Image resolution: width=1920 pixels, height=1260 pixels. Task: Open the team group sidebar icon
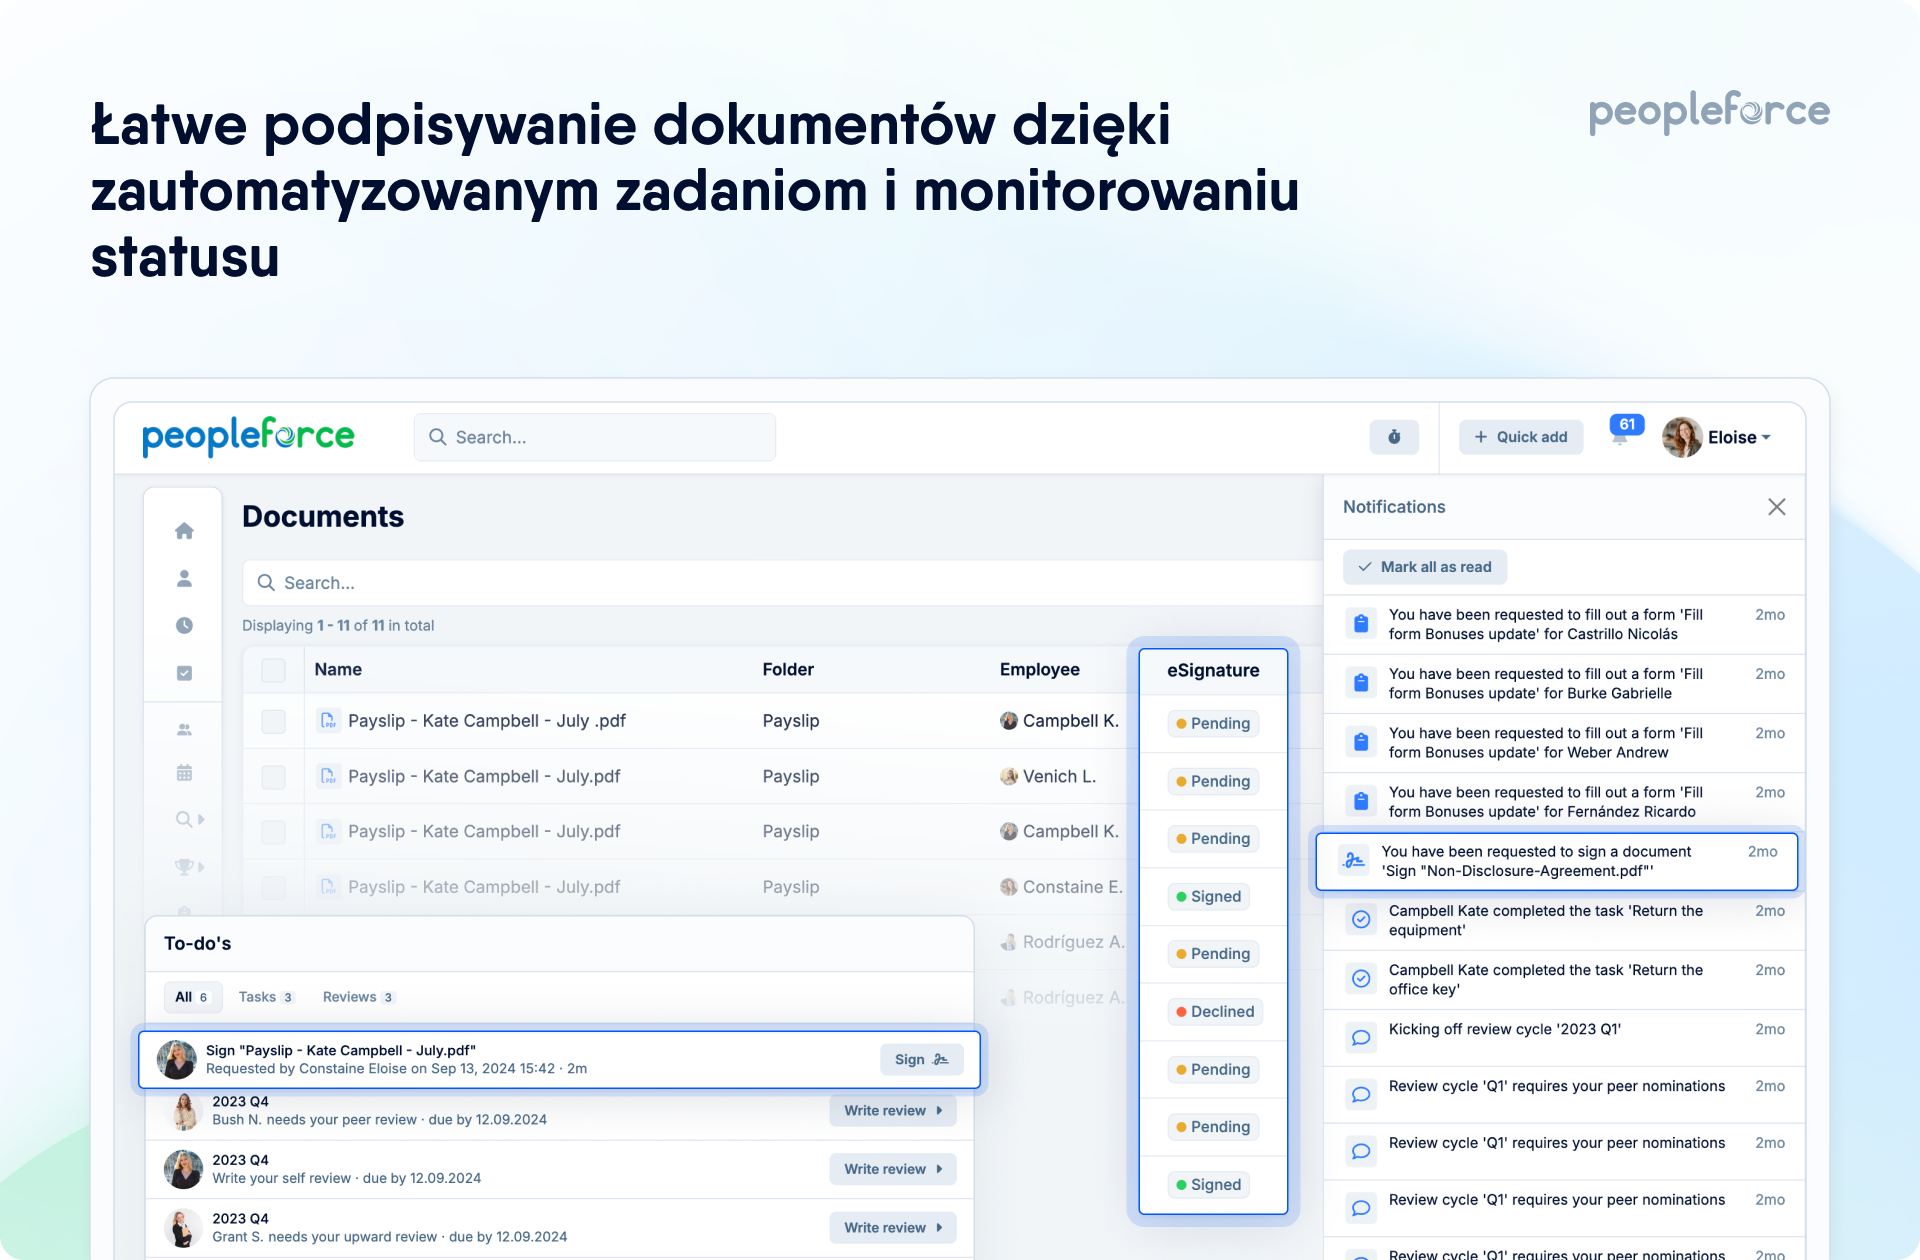click(x=184, y=730)
